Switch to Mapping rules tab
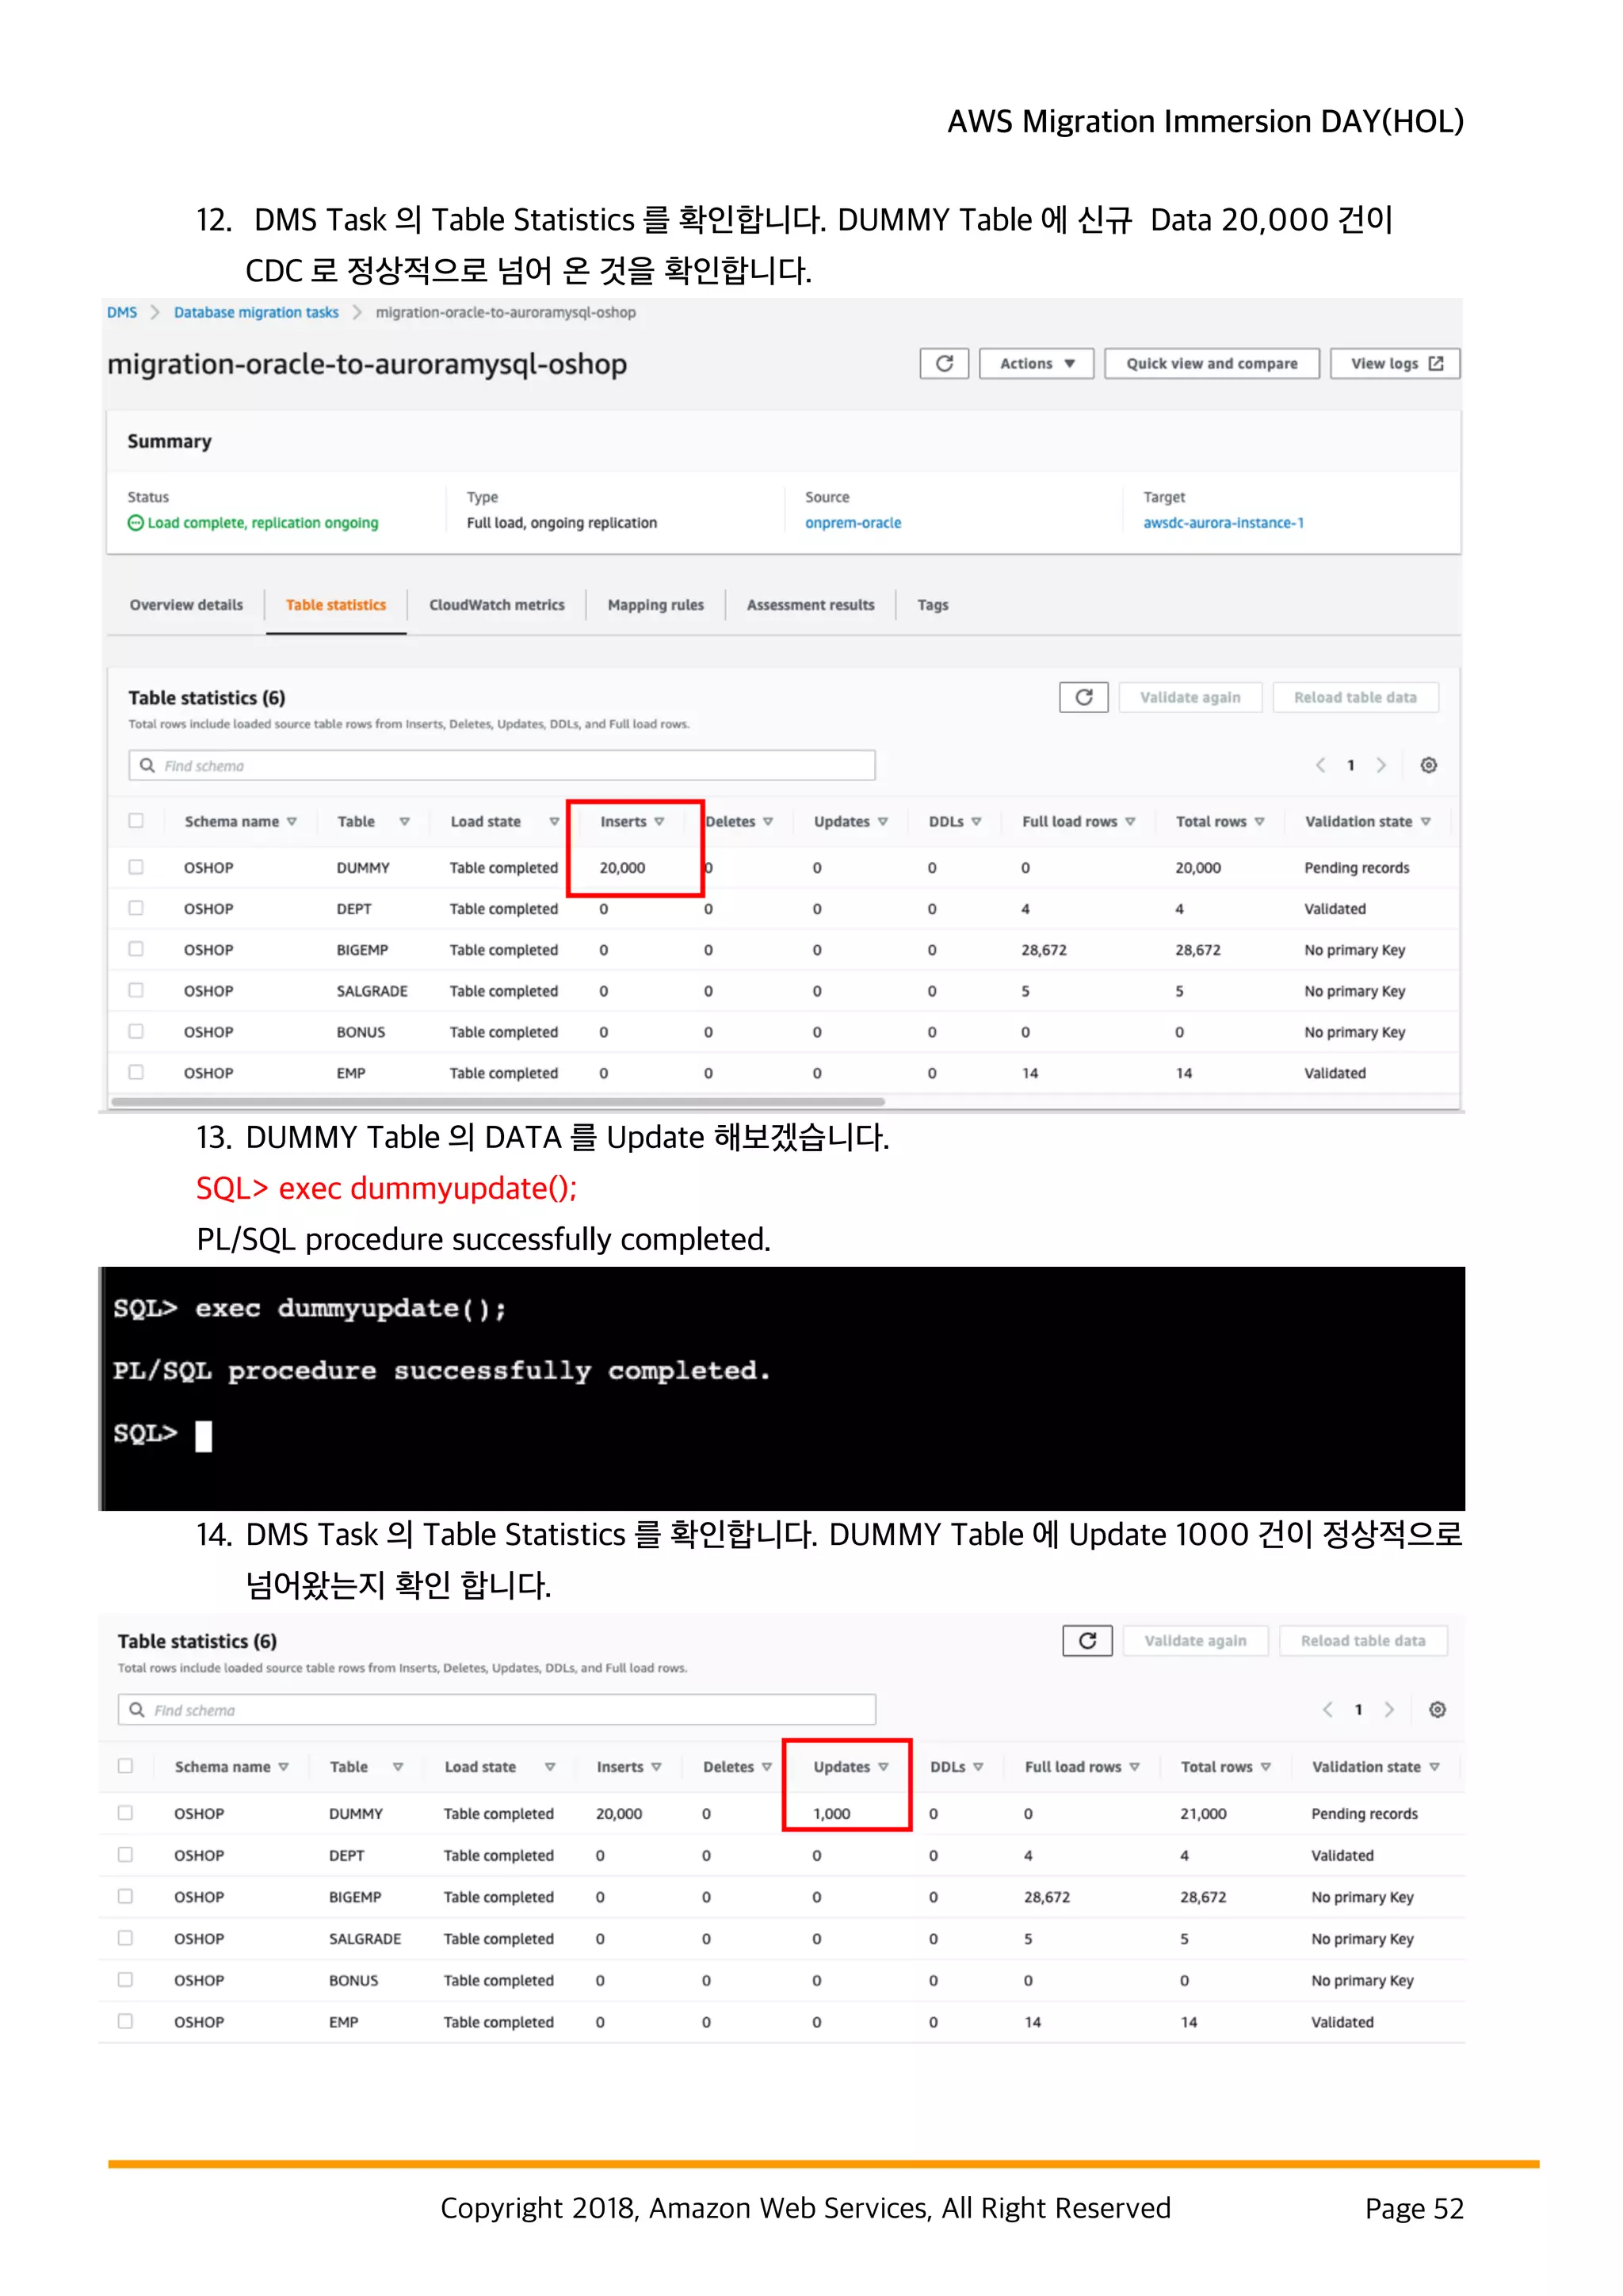Image resolution: width=1623 pixels, height=2296 pixels. [656, 605]
